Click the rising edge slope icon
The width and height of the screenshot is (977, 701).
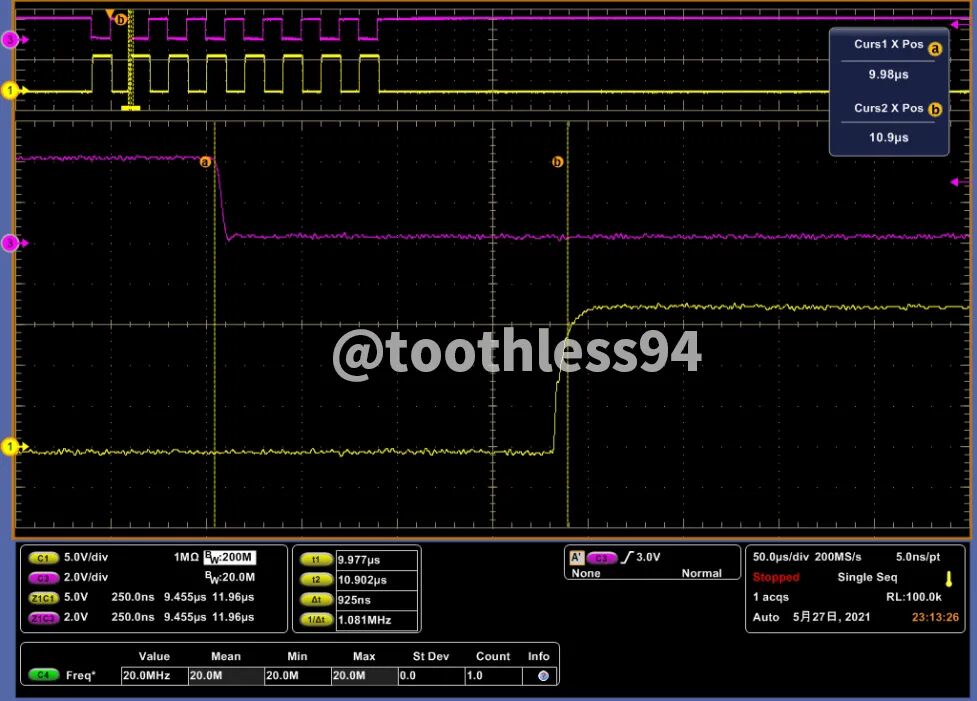click(627, 557)
